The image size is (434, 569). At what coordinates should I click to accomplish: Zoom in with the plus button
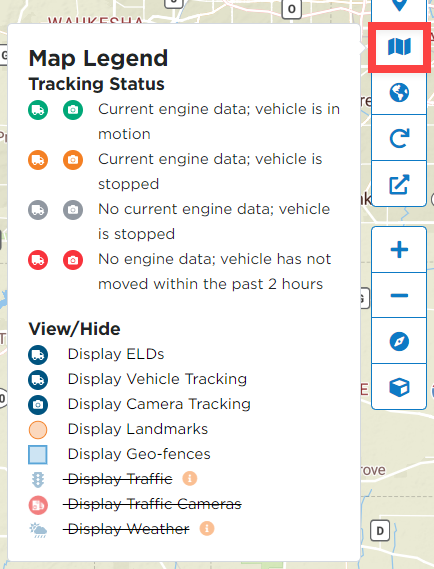click(399, 250)
